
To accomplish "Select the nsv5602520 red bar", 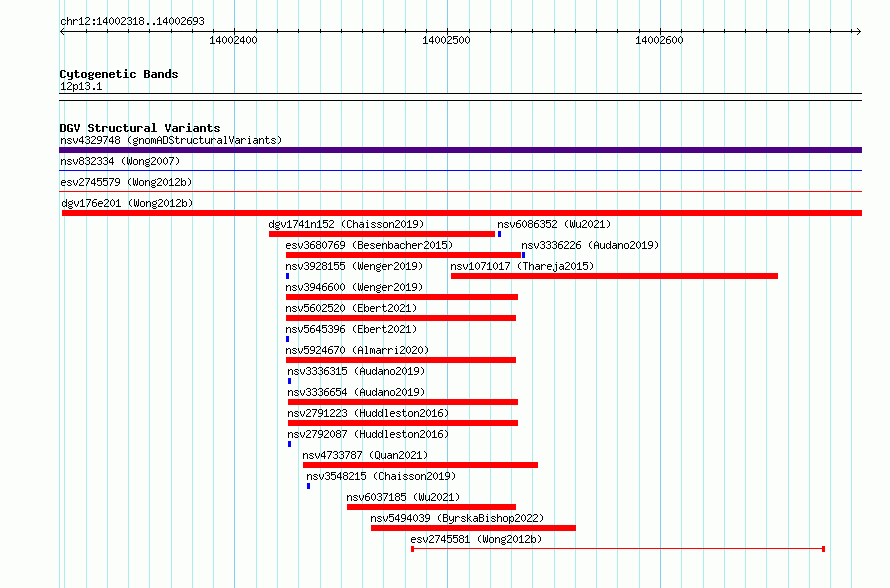I will coord(401,318).
